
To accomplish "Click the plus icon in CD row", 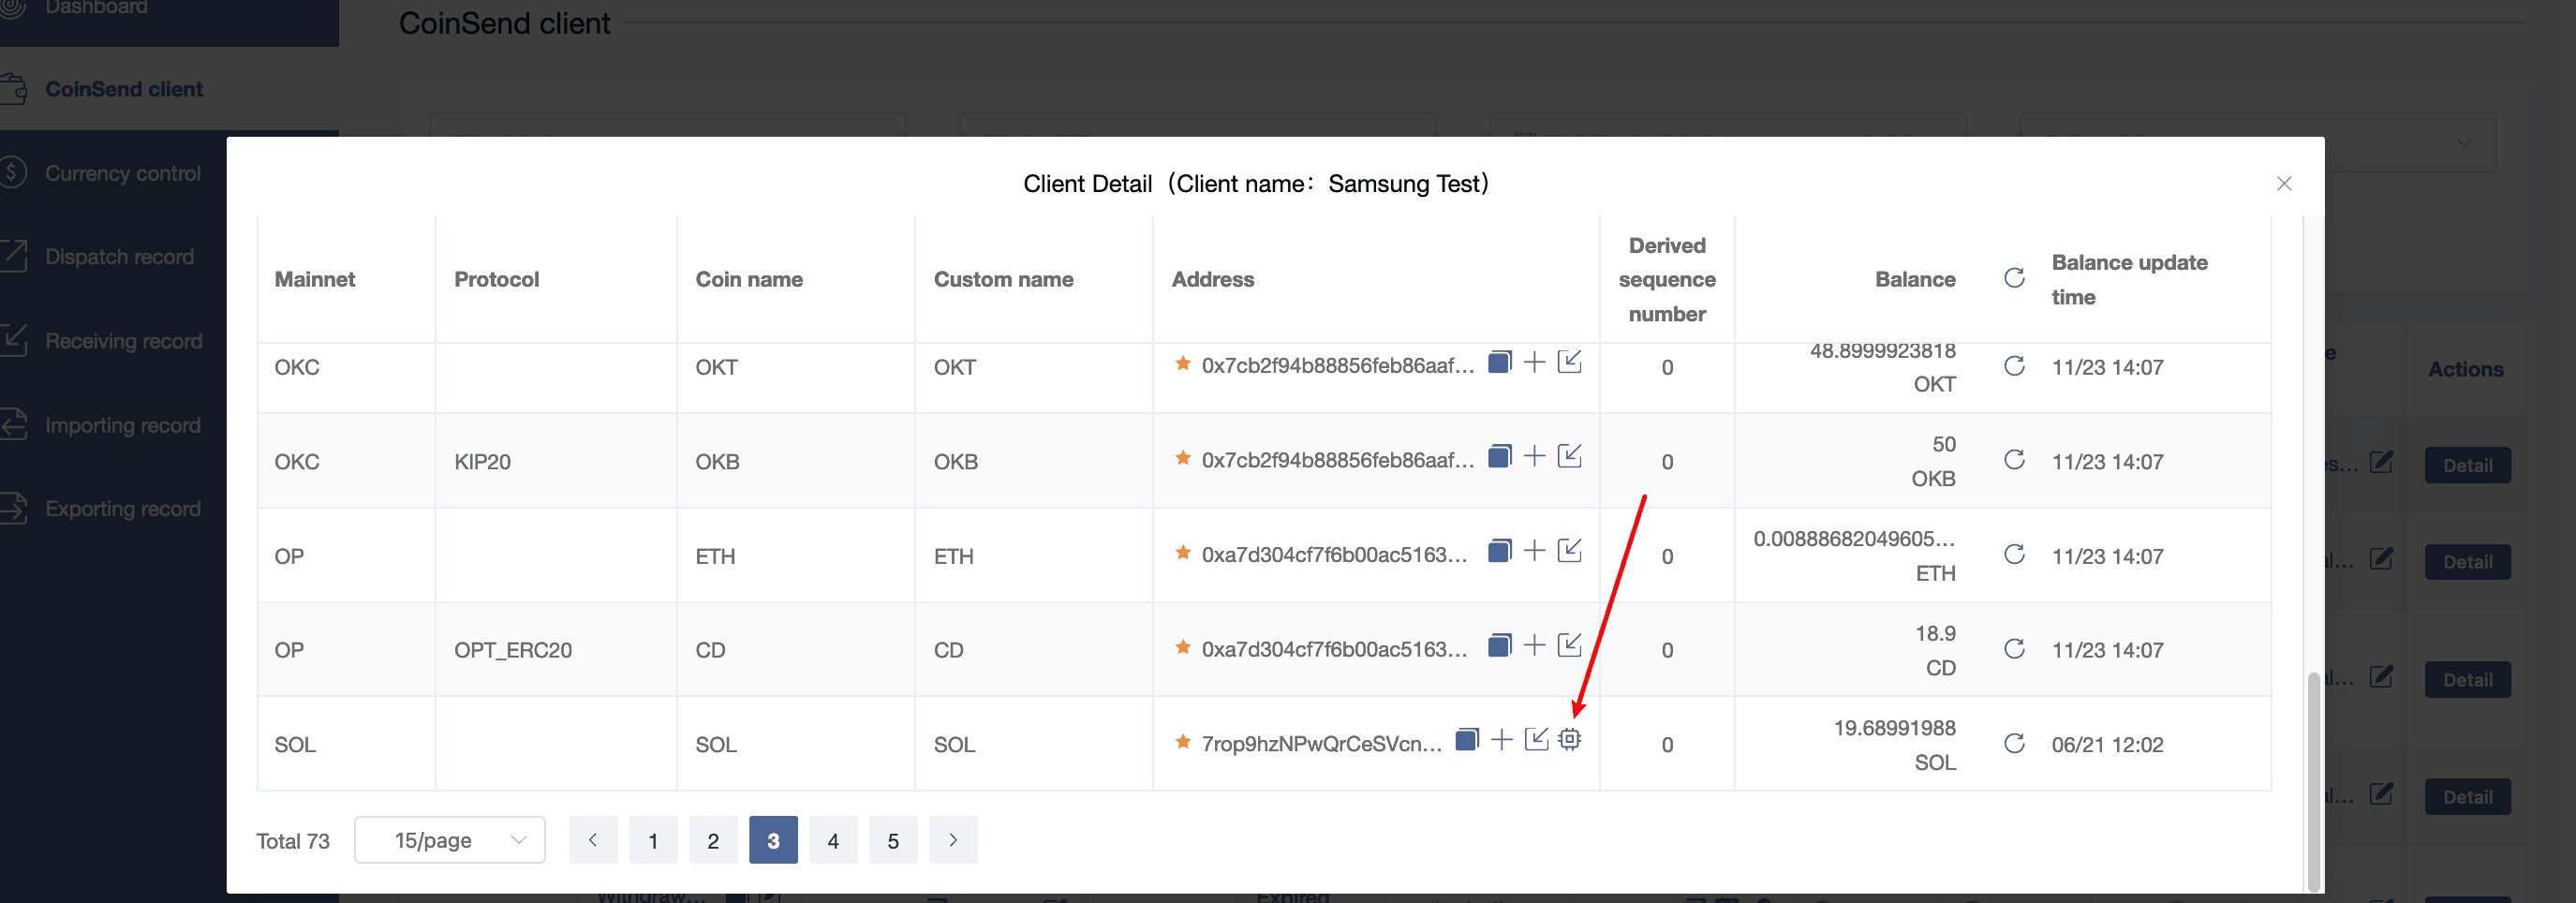I will click(x=1534, y=645).
